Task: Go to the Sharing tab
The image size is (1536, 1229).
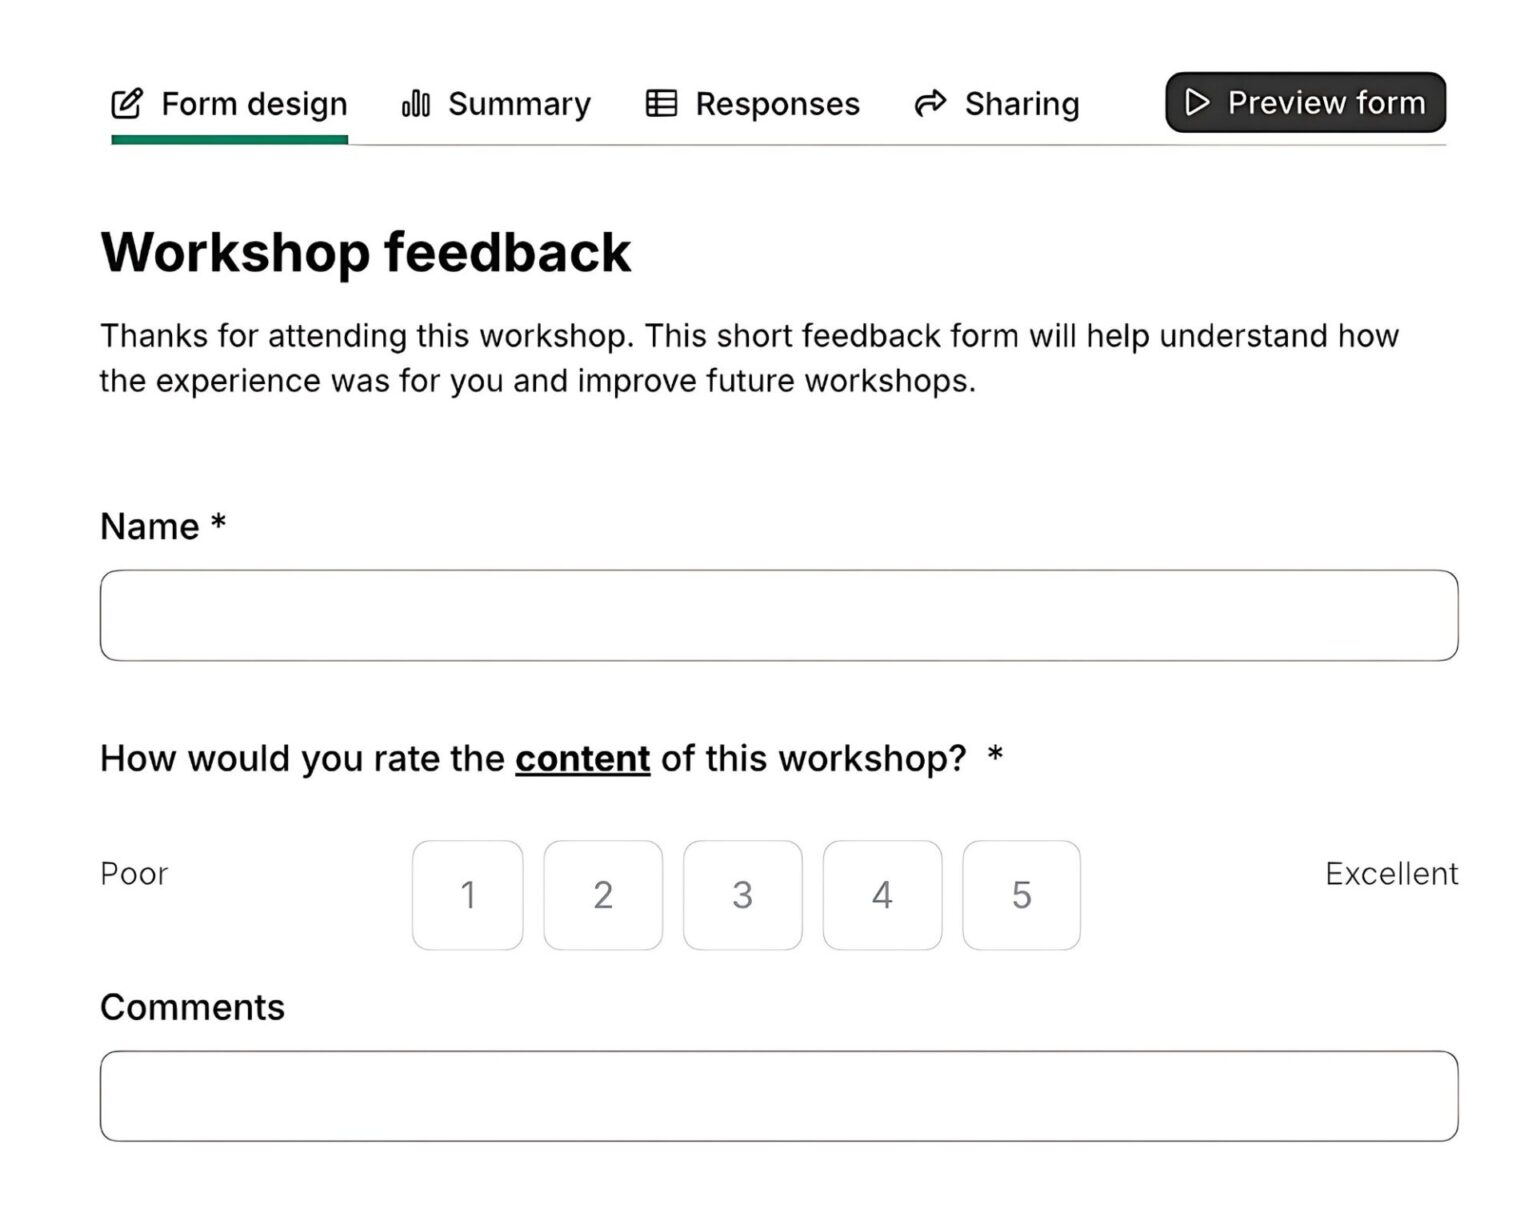Action: click(x=1021, y=103)
